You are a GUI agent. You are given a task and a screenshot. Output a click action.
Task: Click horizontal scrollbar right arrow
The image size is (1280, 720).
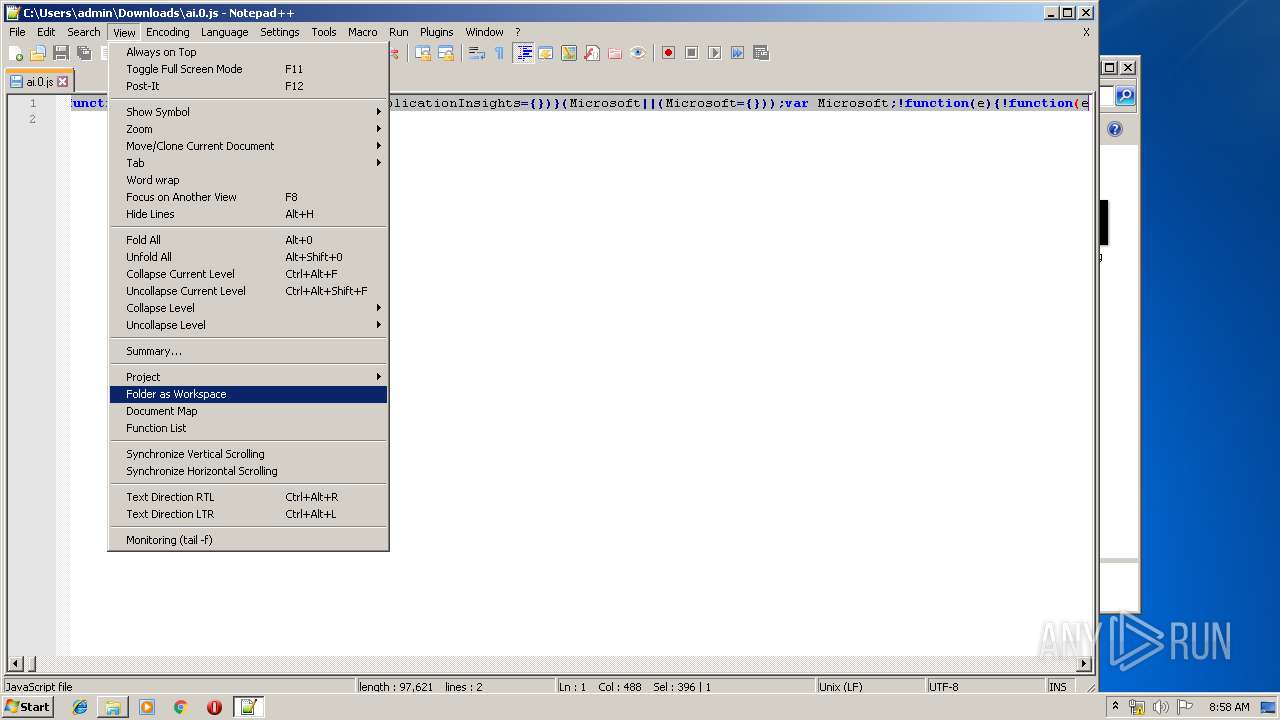point(1085,663)
